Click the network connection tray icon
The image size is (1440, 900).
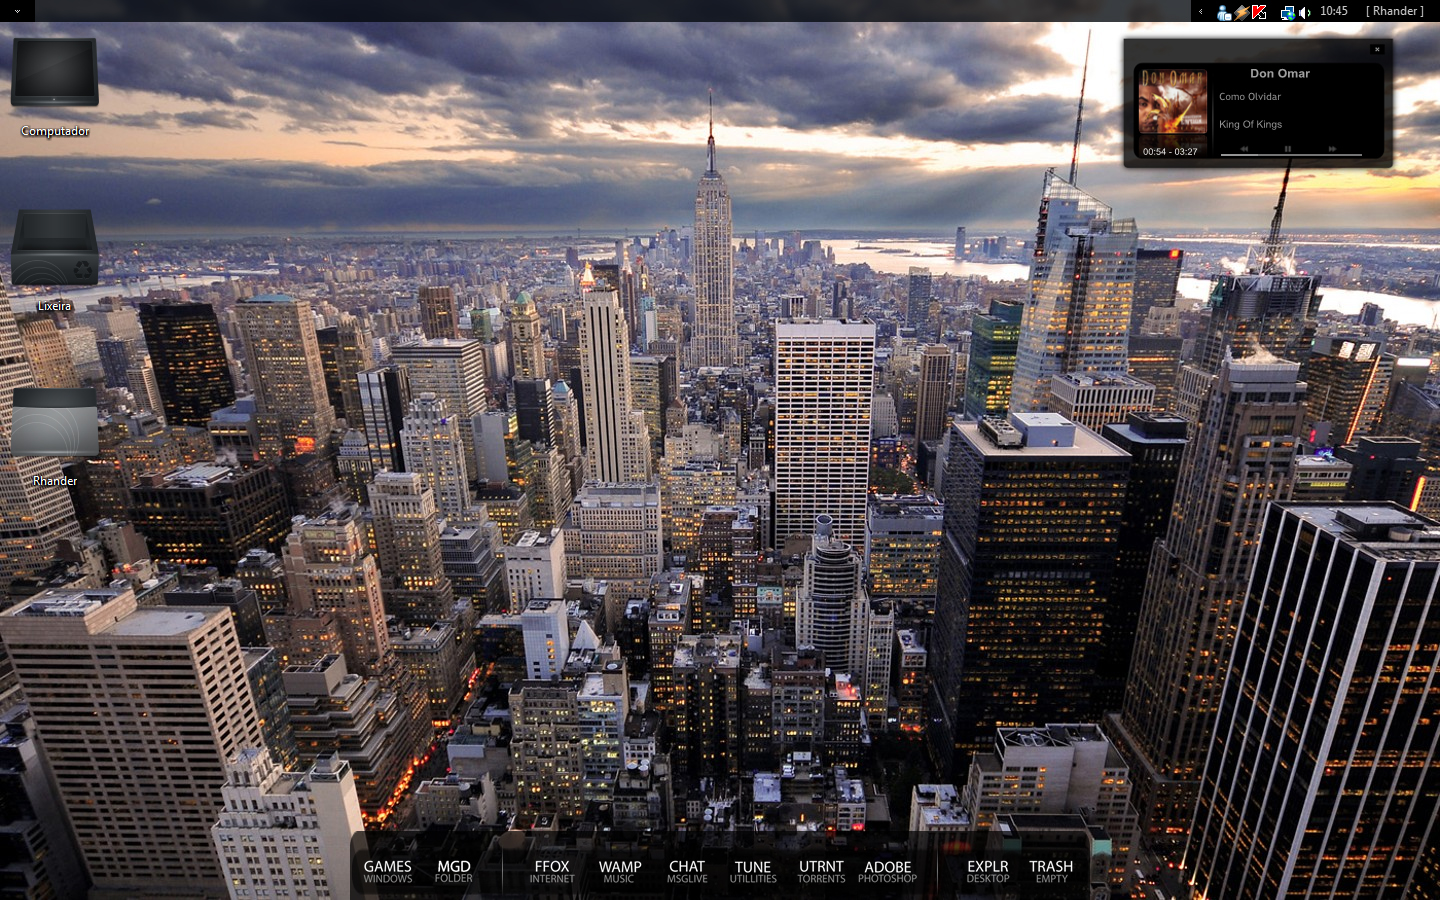pyautogui.click(x=1288, y=12)
